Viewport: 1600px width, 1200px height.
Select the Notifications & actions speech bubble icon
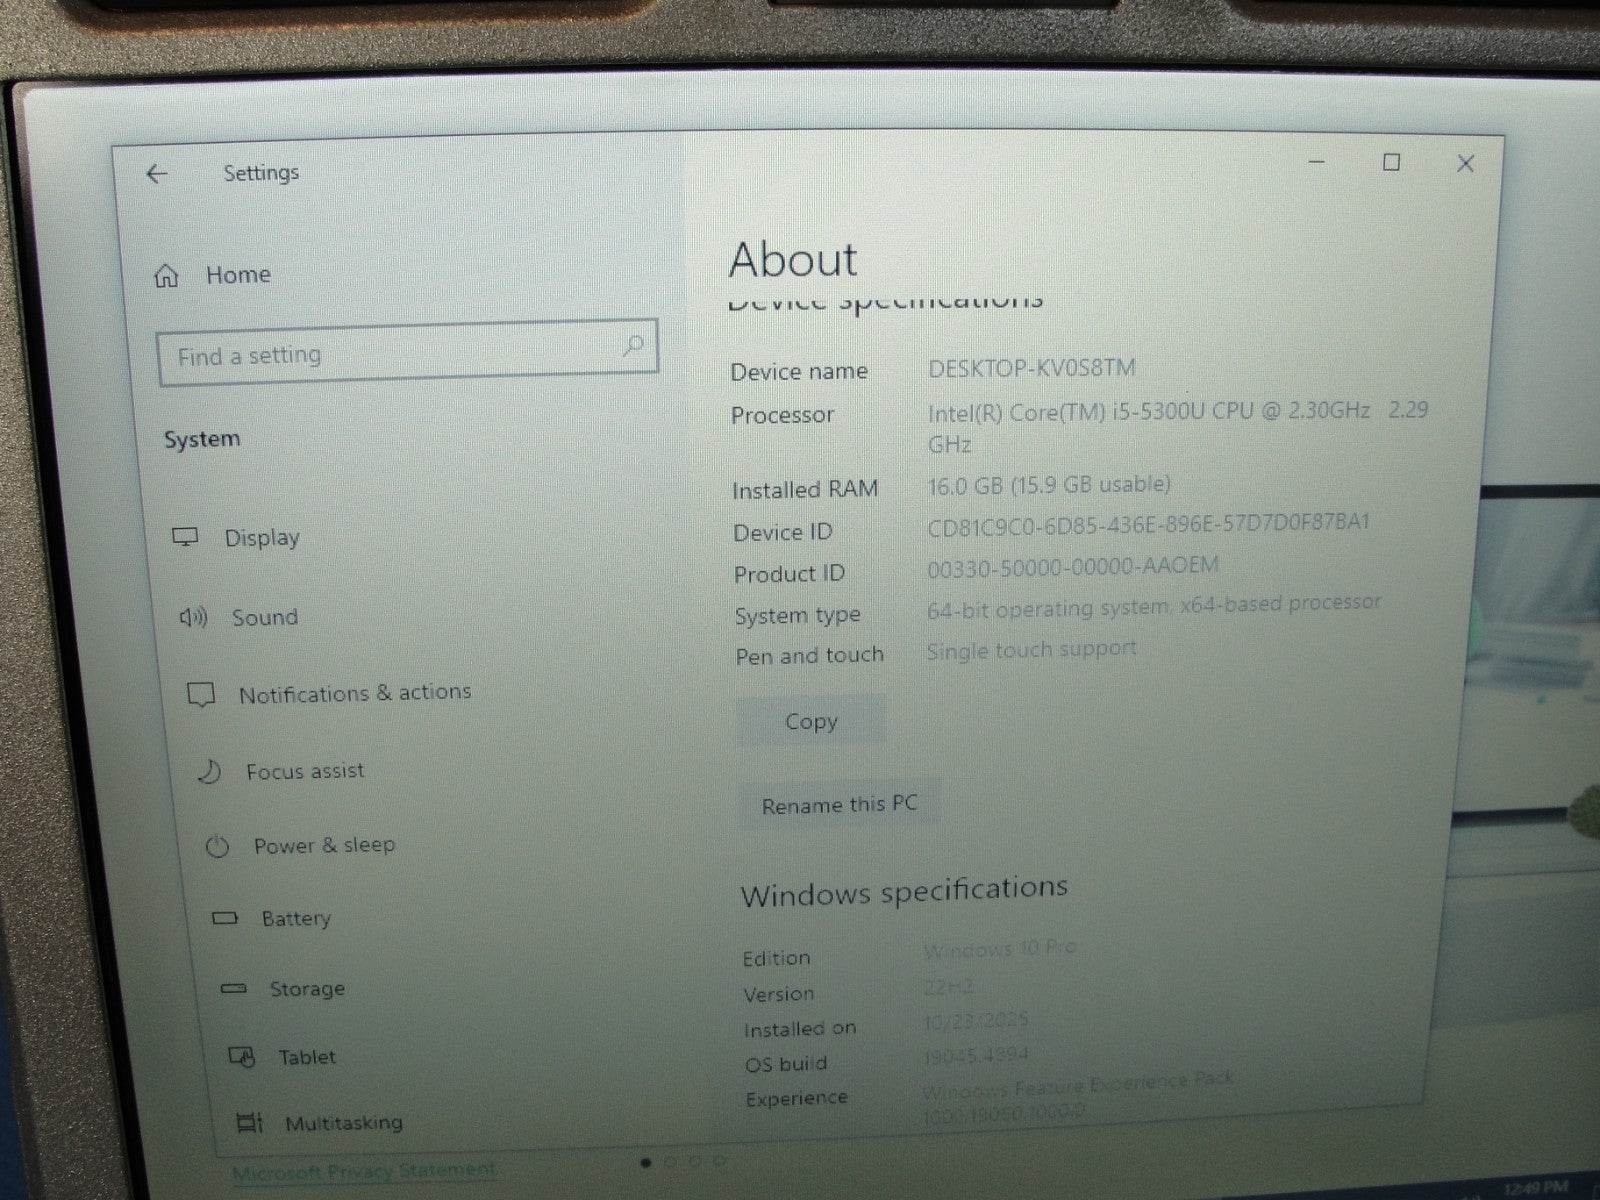202,694
